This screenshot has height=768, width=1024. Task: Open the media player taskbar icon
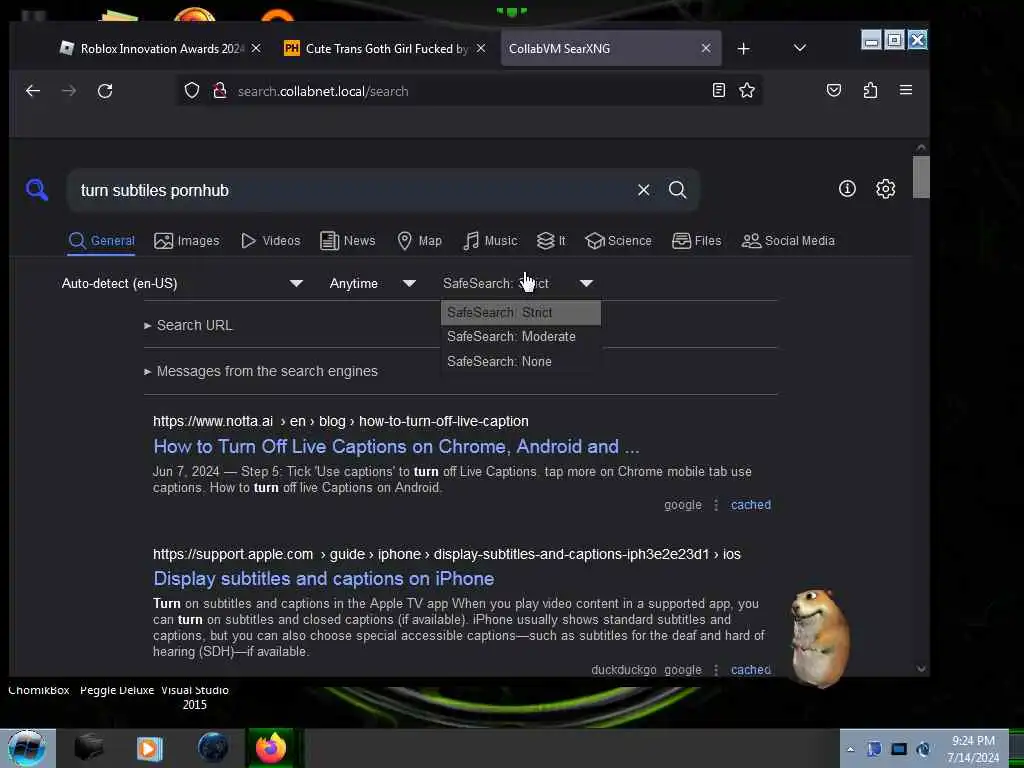pyautogui.click(x=149, y=748)
